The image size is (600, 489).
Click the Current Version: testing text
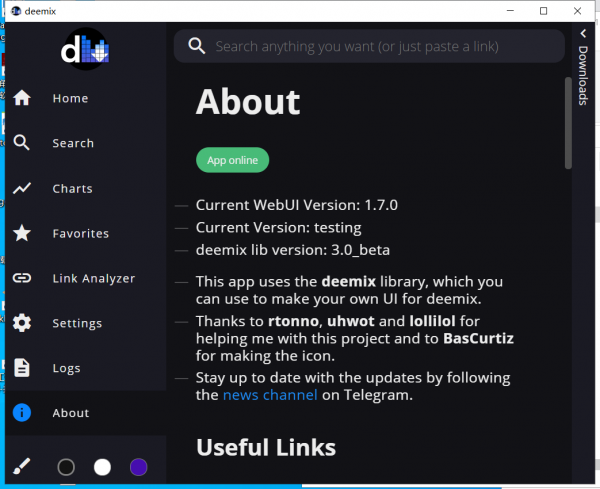coord(279,228)
